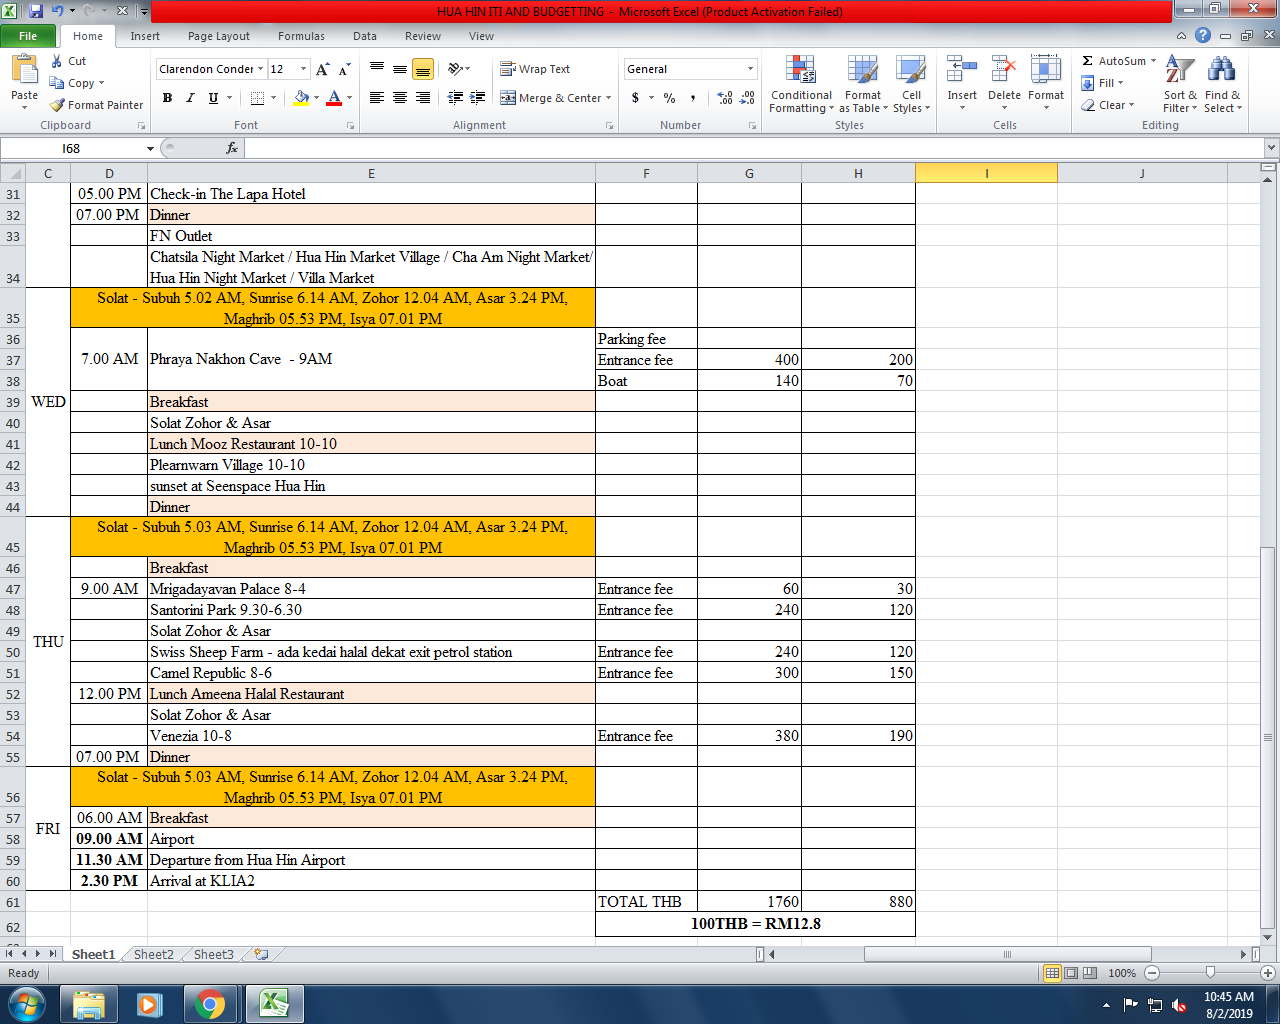1280x1024 pixels.
Task: Toggle Bold formatting
Action: (167, 98)
